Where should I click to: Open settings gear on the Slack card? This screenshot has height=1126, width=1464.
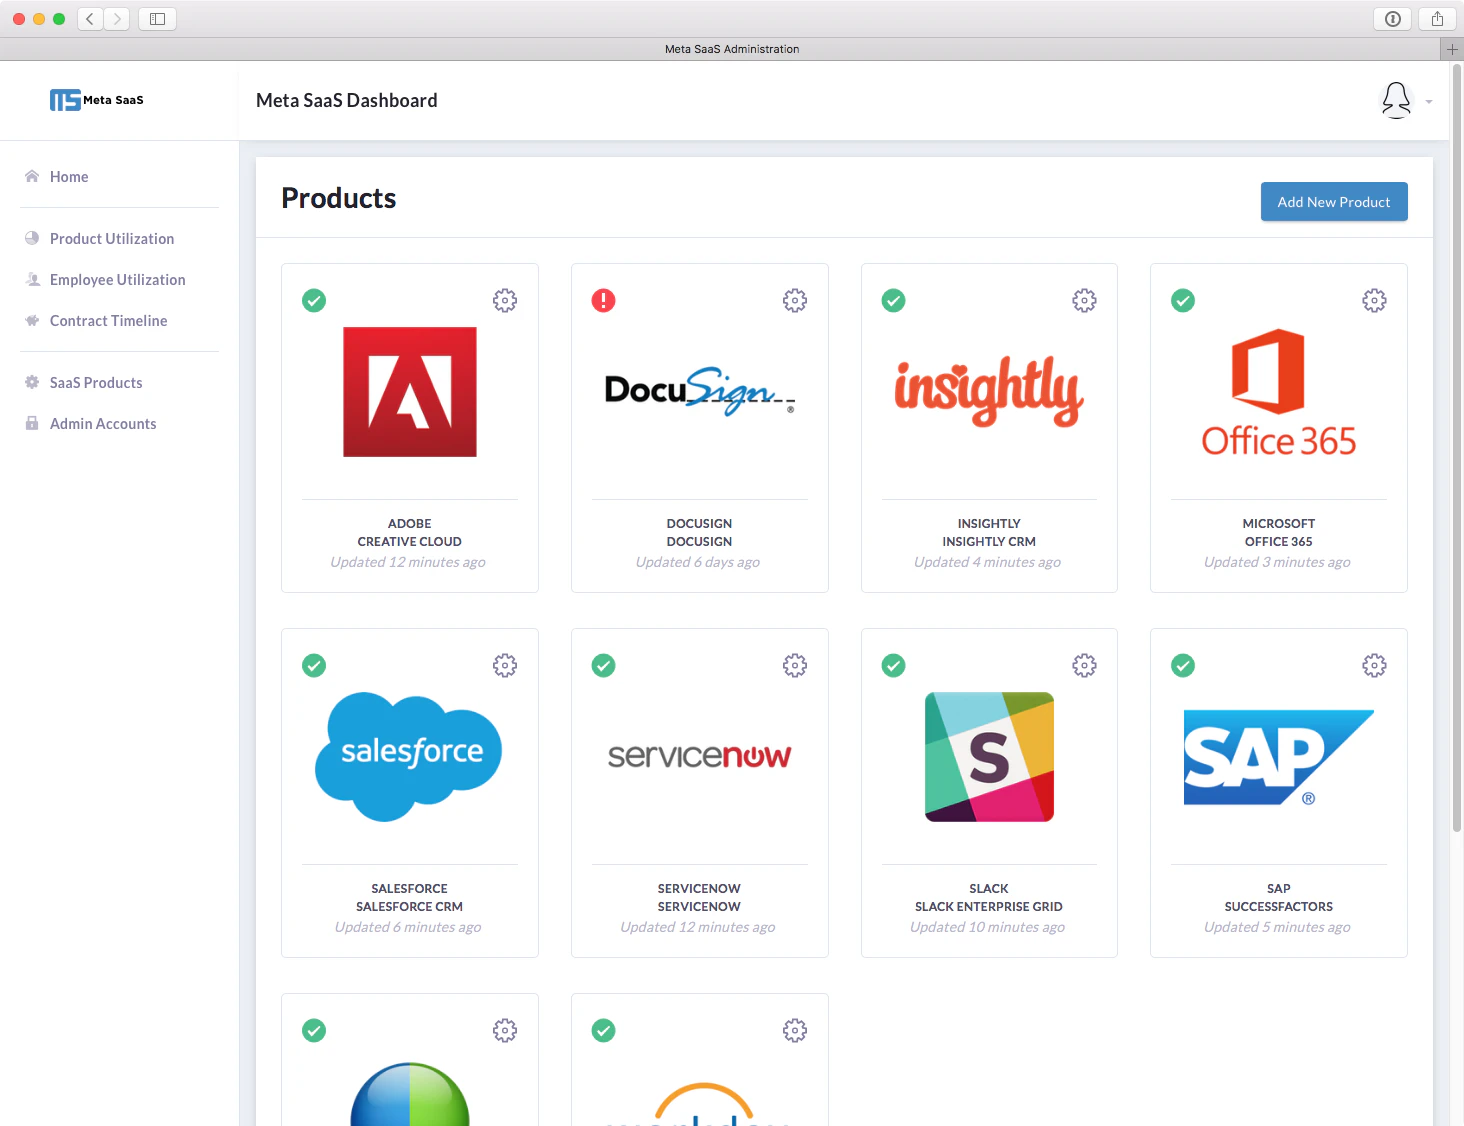tap(1084, 665)
